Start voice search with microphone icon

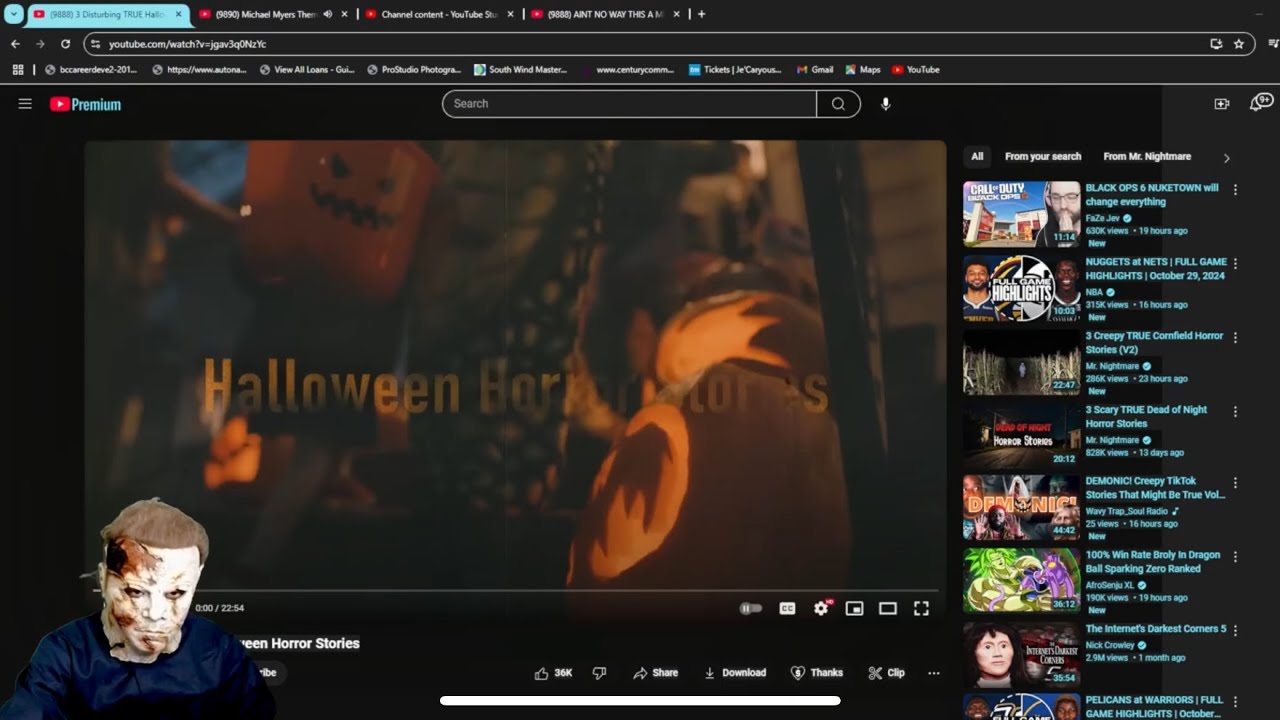[885, 104]
